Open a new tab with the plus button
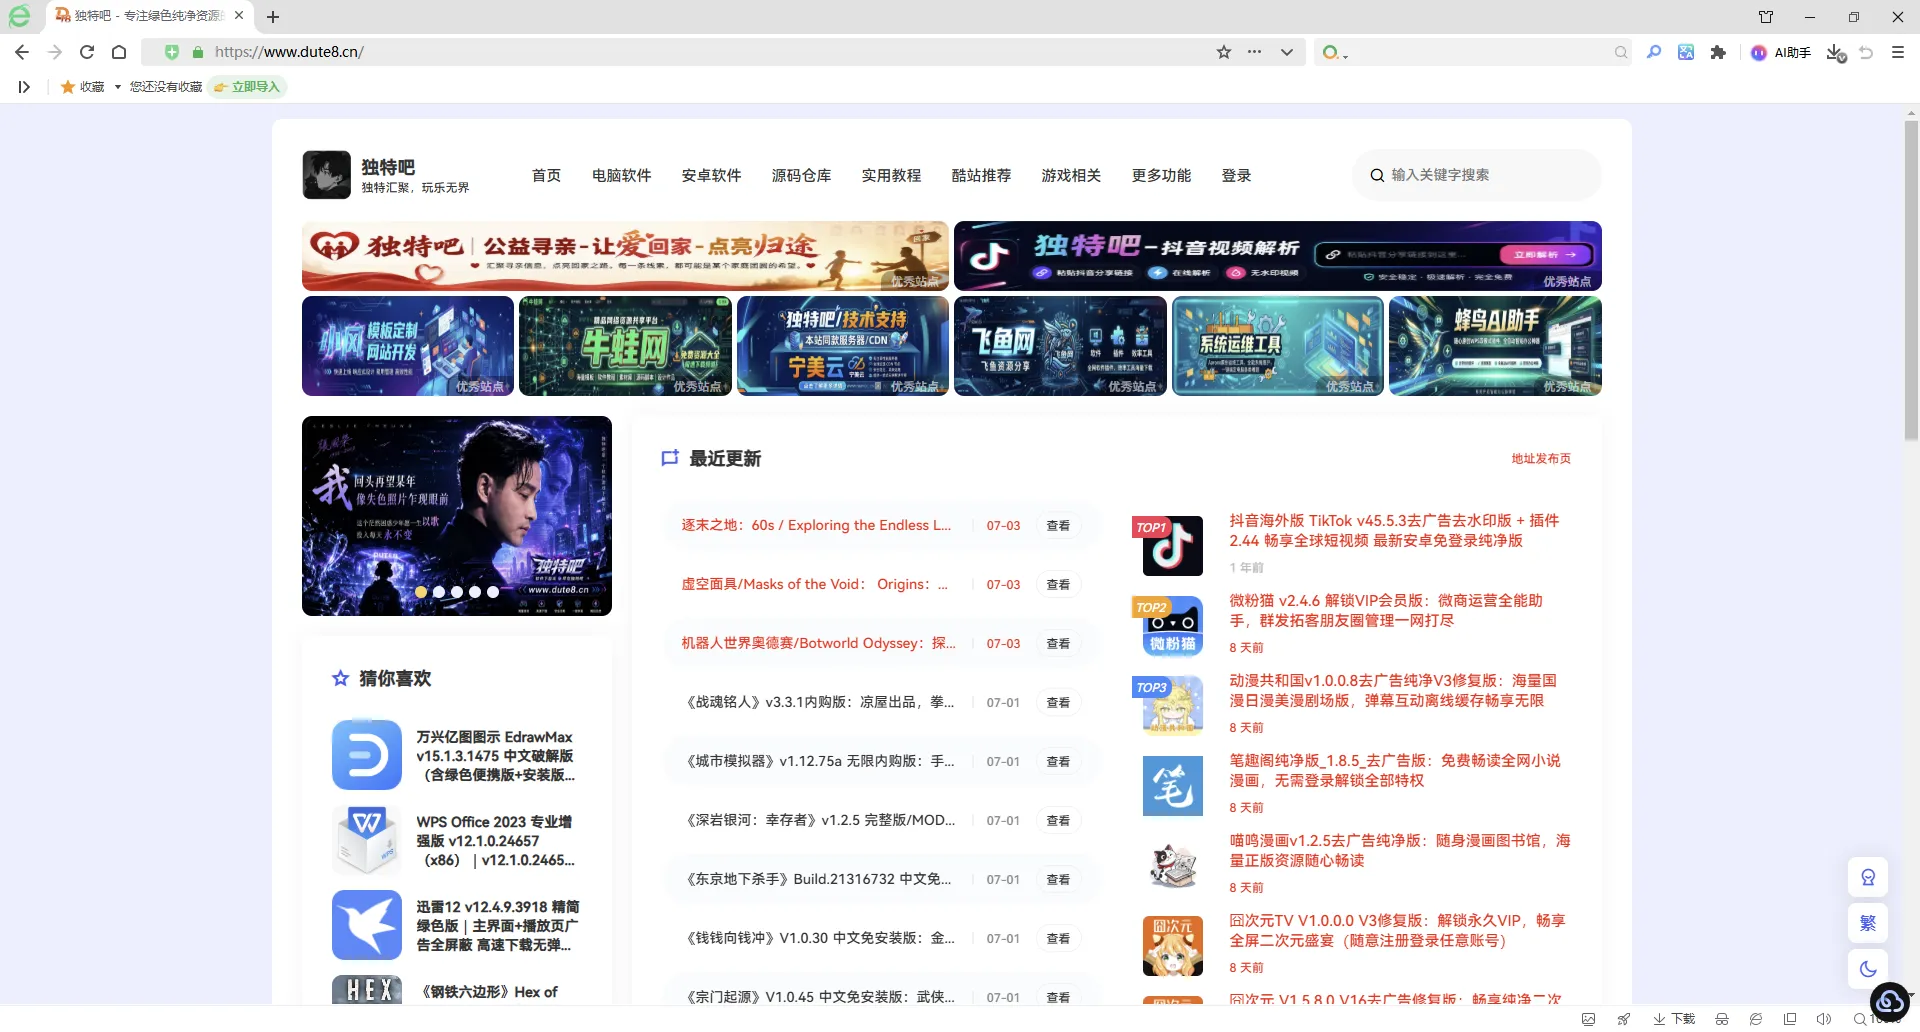1920x1032 pixels. (x=273, y=16)
